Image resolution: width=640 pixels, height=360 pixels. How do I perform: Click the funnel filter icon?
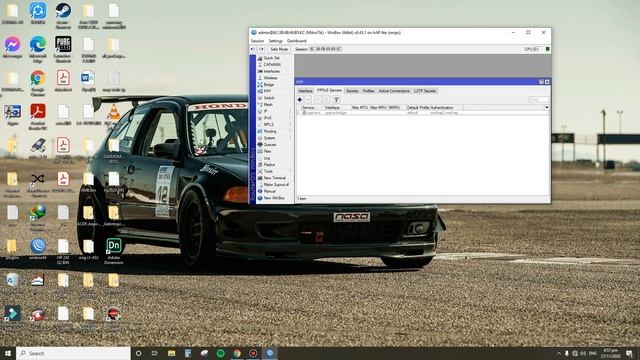click(336, 100)
